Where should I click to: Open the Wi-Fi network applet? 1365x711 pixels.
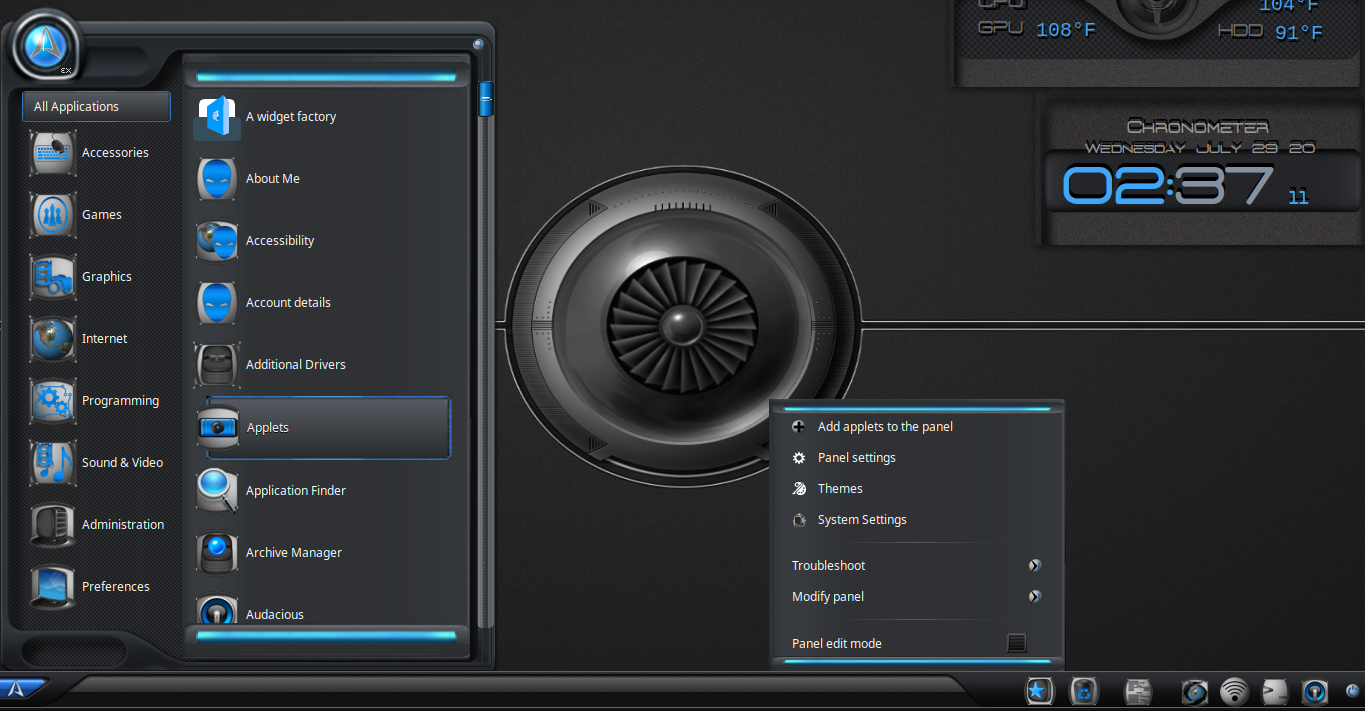tap(1235, 691)
